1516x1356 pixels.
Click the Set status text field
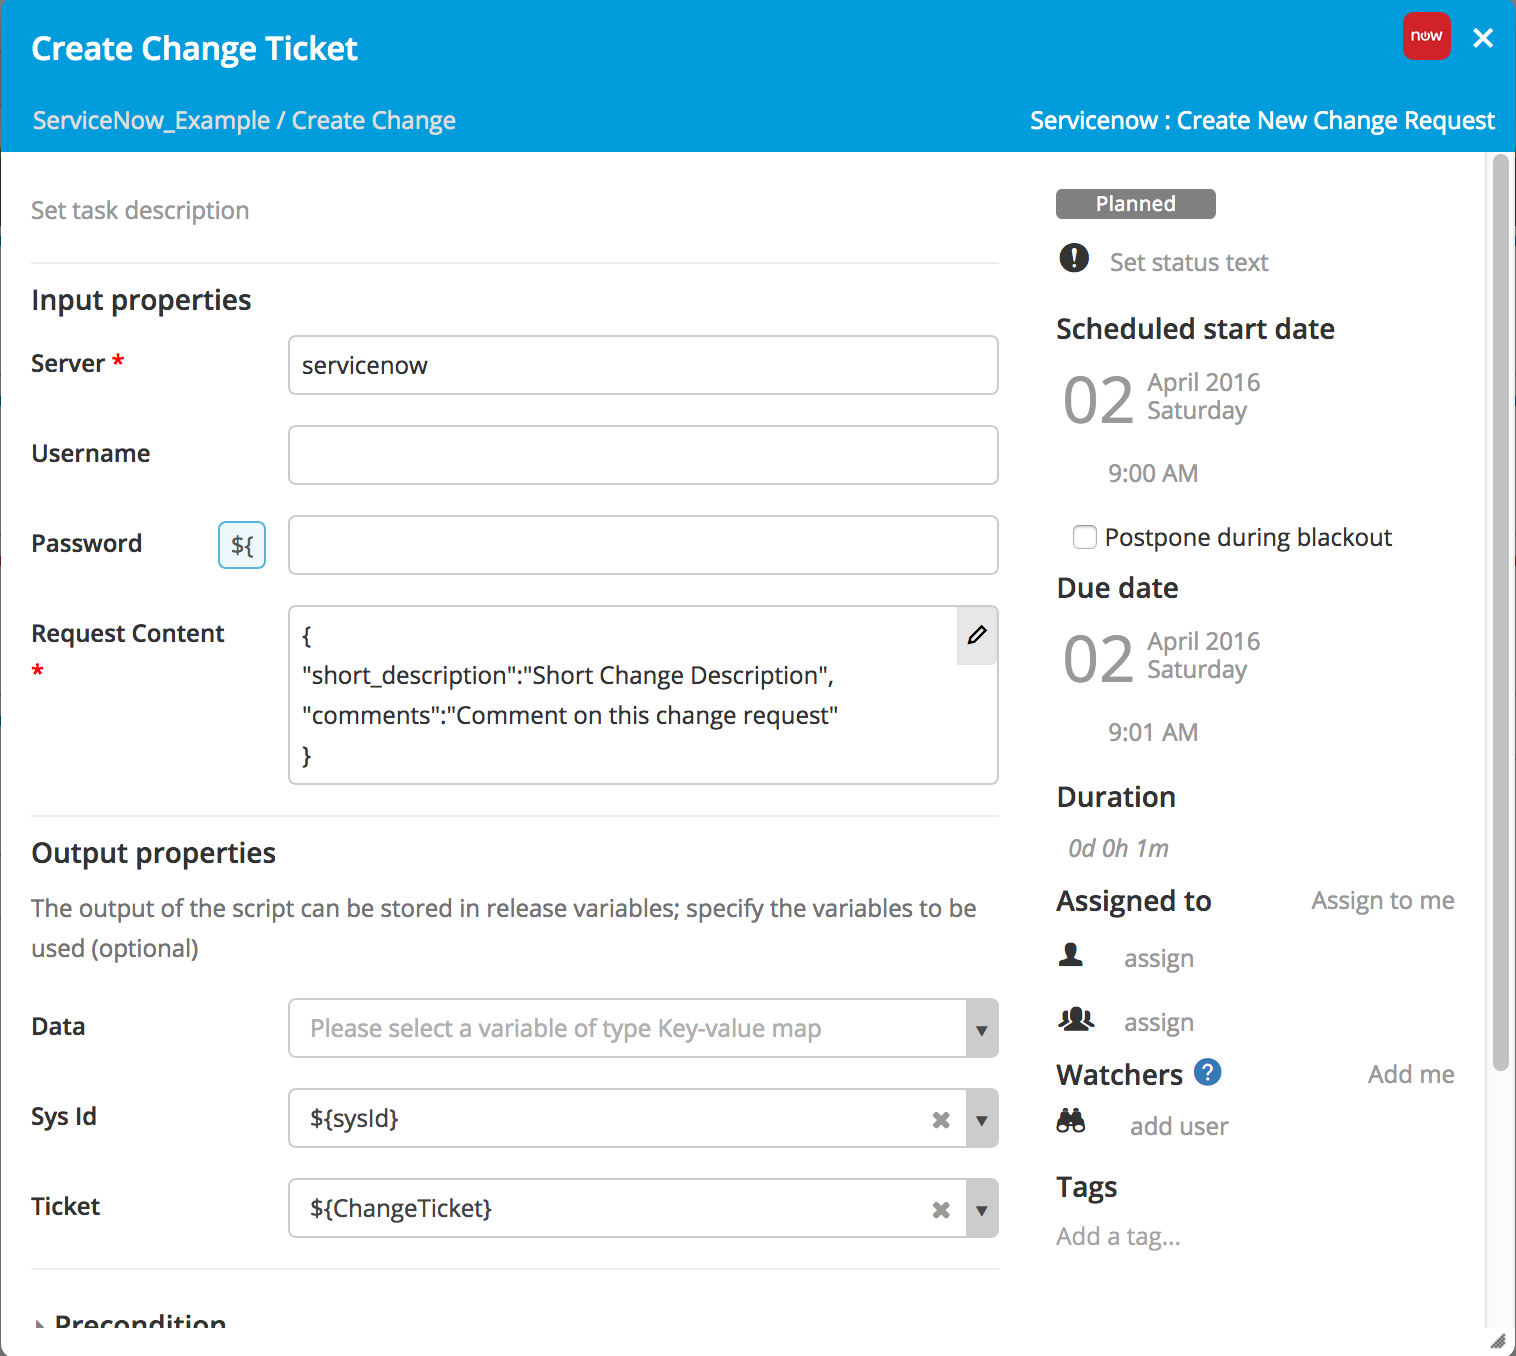[1189, 262]
